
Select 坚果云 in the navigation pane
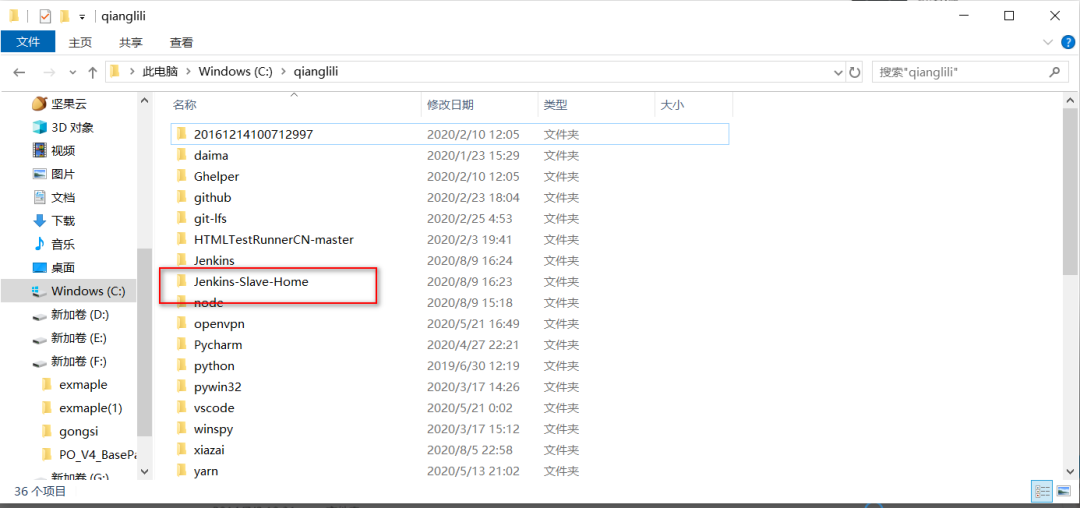click(x=69, y=104)
